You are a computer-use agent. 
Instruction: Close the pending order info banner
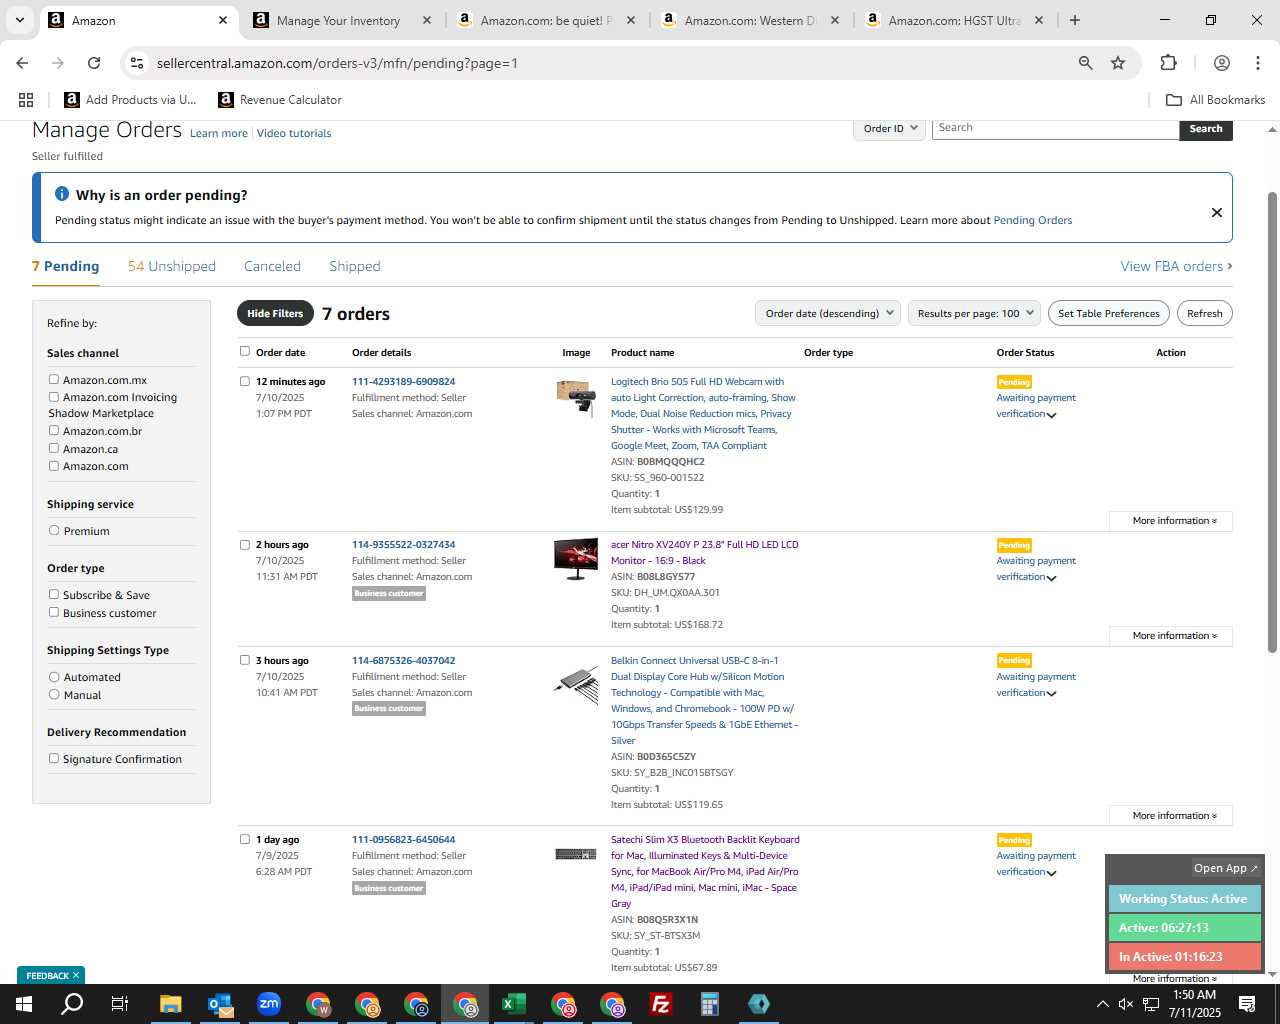tap(1217, 212)
